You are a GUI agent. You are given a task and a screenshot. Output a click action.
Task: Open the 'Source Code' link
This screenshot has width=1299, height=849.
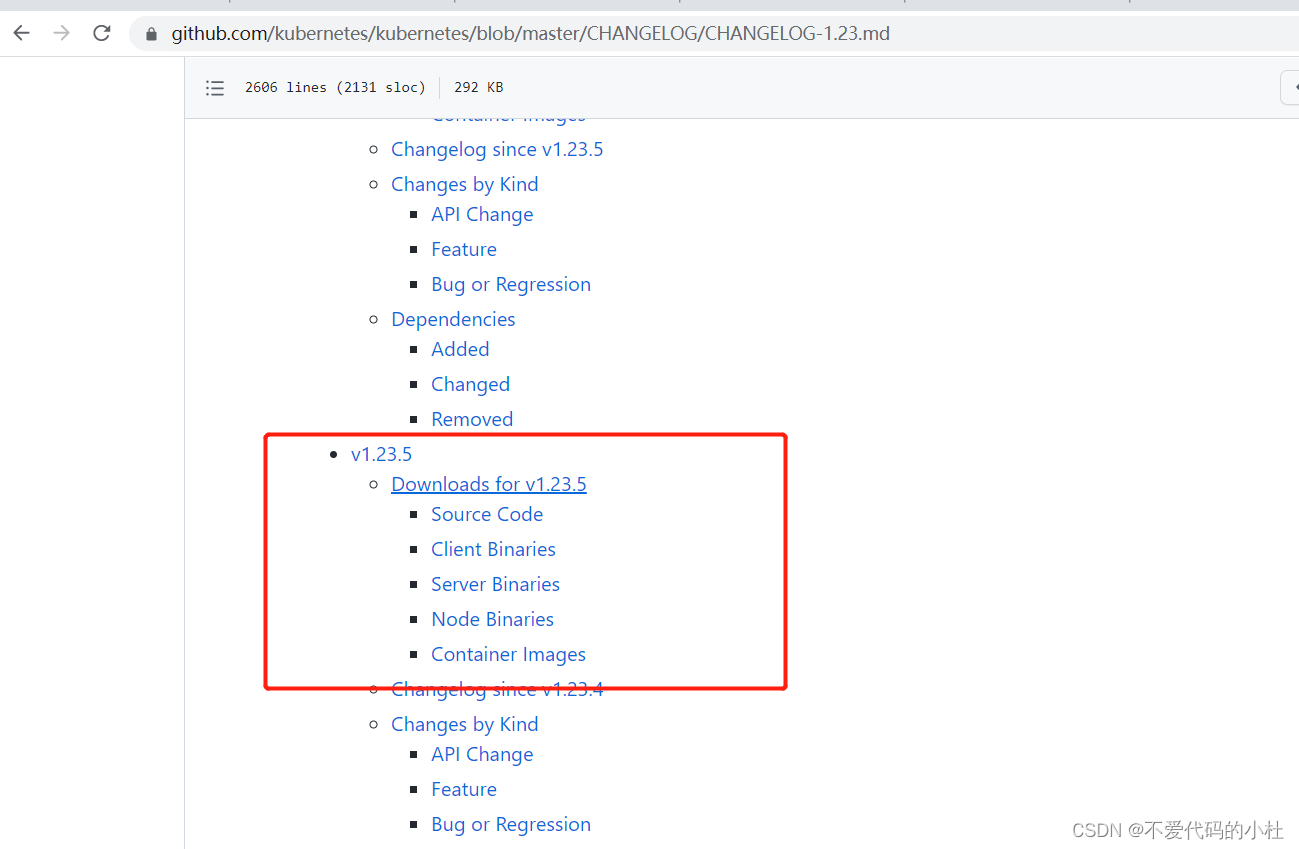click(487, 514)
